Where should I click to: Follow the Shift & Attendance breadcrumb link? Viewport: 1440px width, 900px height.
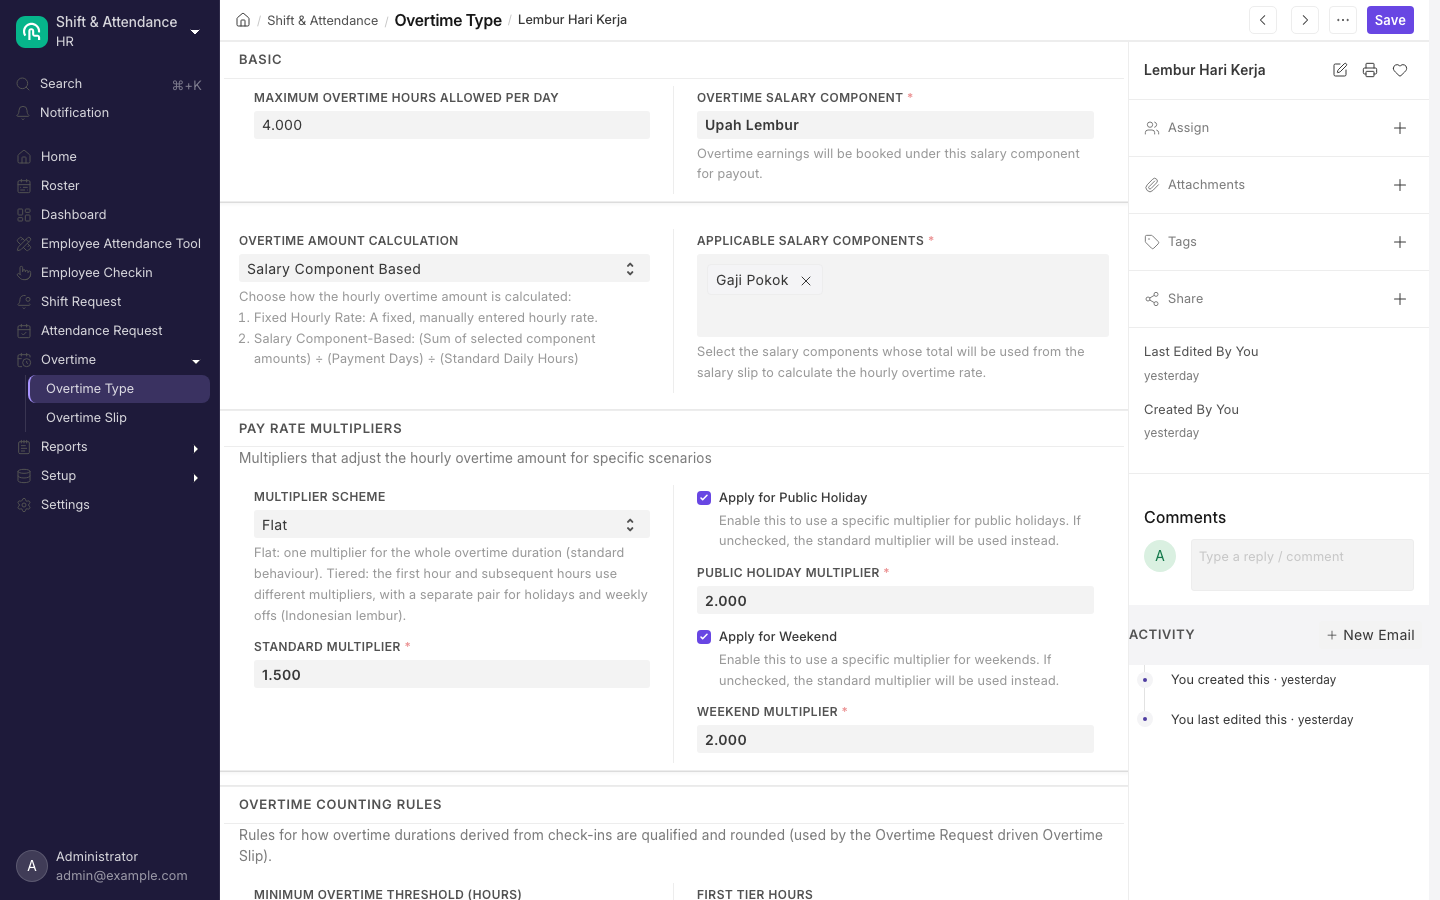click(322, 20)
